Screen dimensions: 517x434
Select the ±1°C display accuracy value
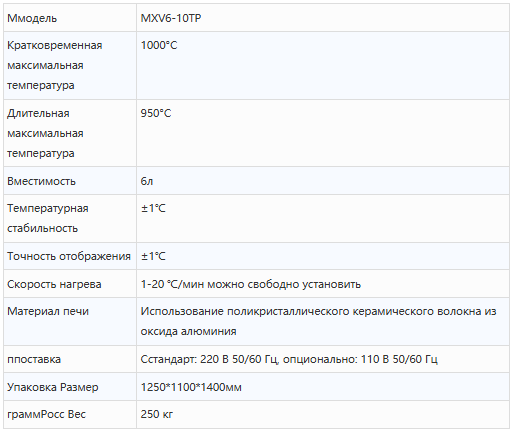[153, 256]
